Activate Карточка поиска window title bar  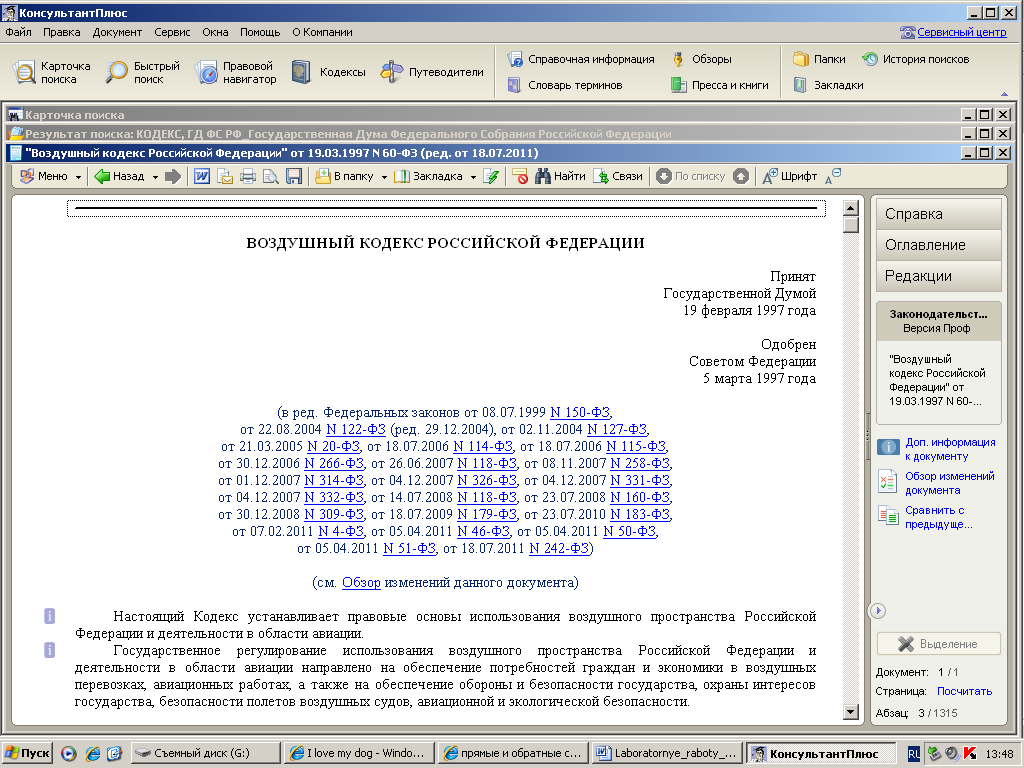tap(483, 115)
